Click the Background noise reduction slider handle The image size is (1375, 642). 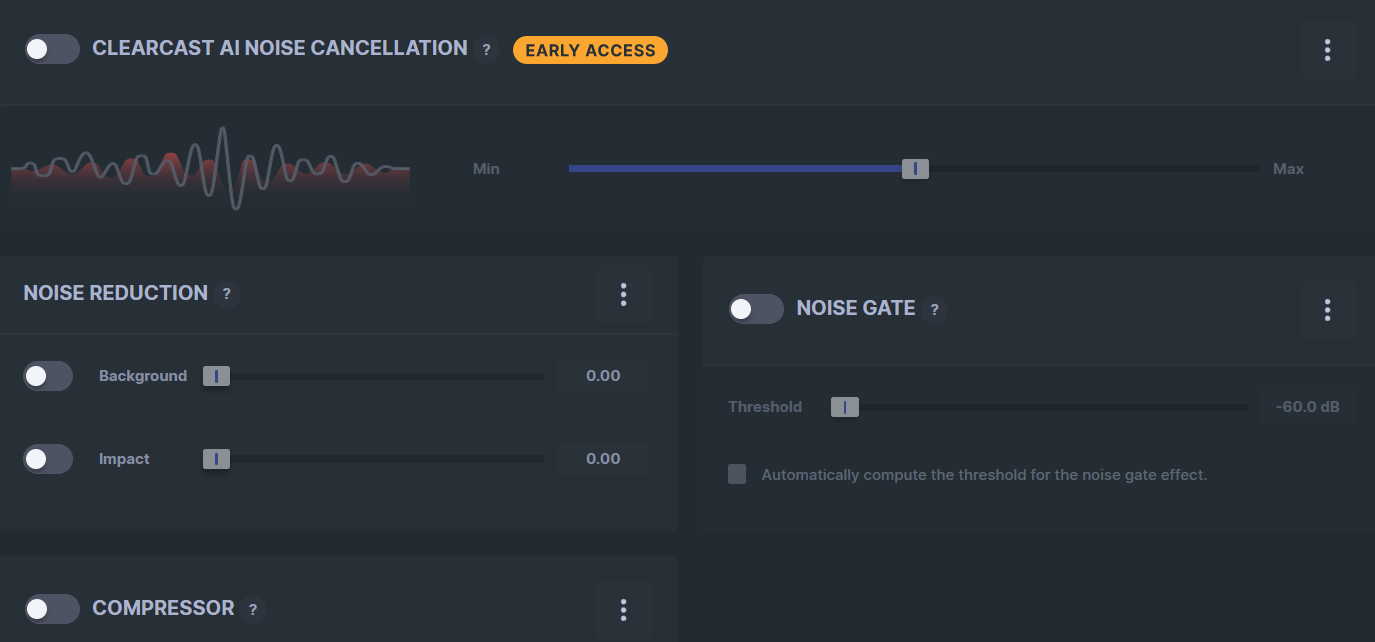[x=216, y=376]
